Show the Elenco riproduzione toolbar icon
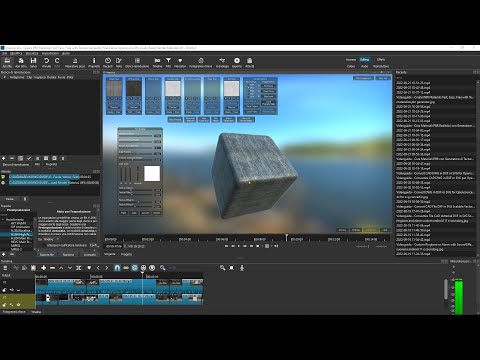Image resolution: width=480 pixels, height=360 pixels. pos(137,62)
